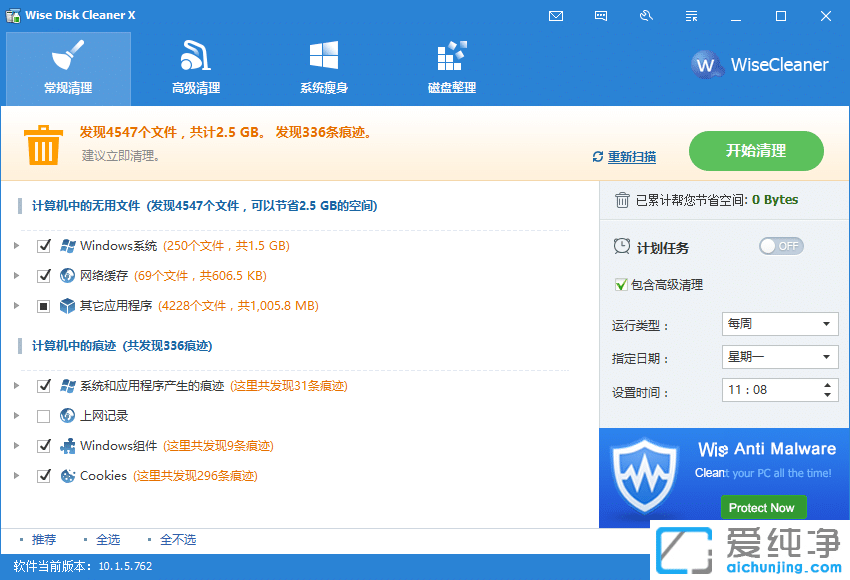850x580 pixels.
Task: Click the 重新扫描 link
Action: click(632, 157)
